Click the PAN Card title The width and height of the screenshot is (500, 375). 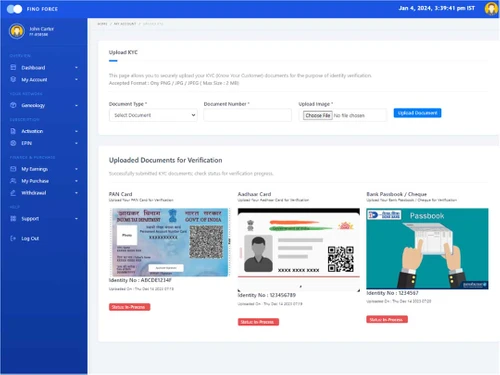[121, 194]
